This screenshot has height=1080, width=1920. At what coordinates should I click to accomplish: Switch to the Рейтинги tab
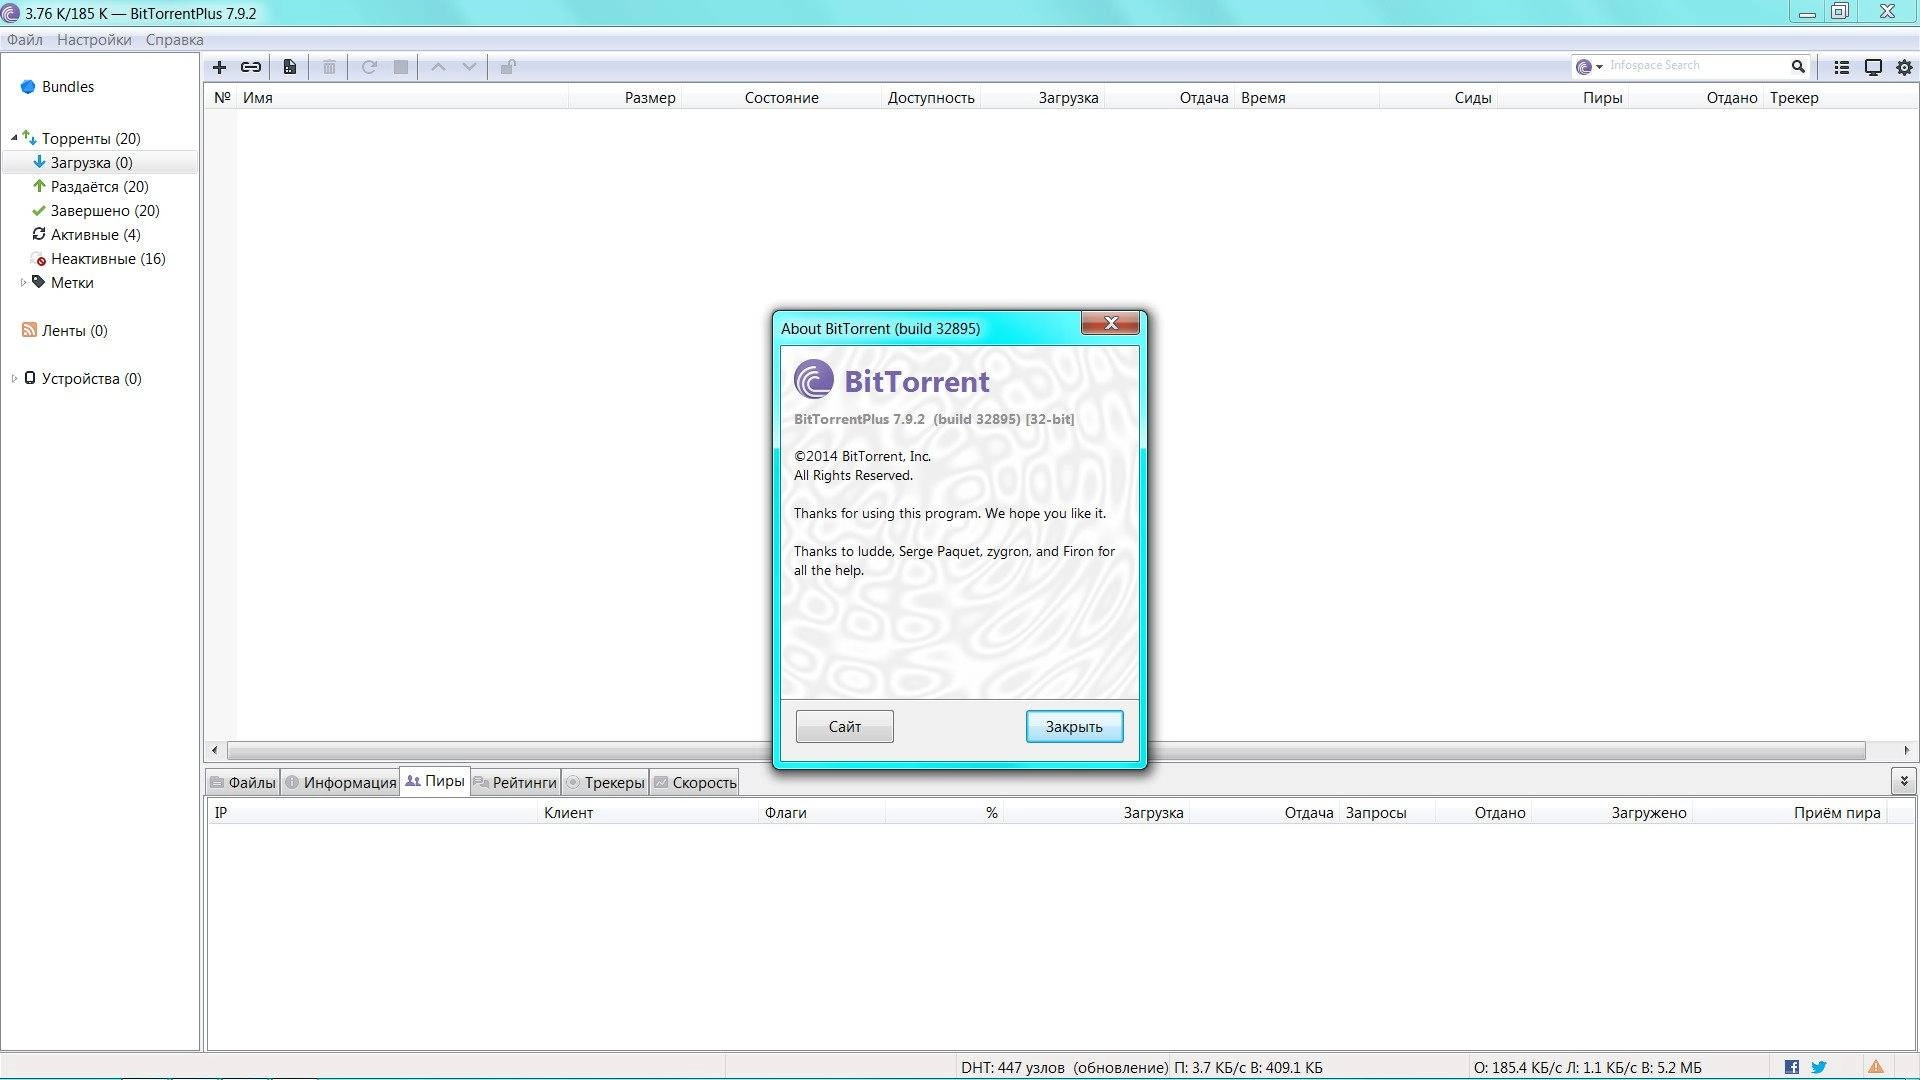(x=515, y=782)
